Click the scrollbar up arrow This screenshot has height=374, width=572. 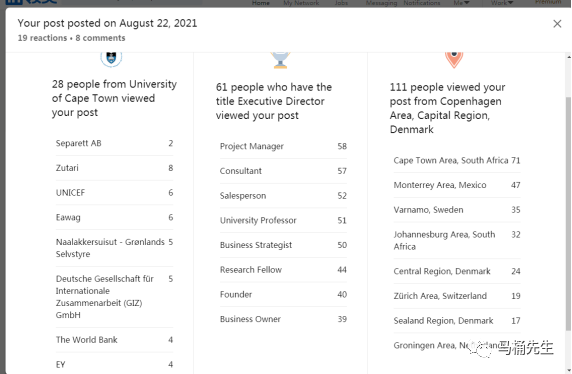[x=568, y=57]
